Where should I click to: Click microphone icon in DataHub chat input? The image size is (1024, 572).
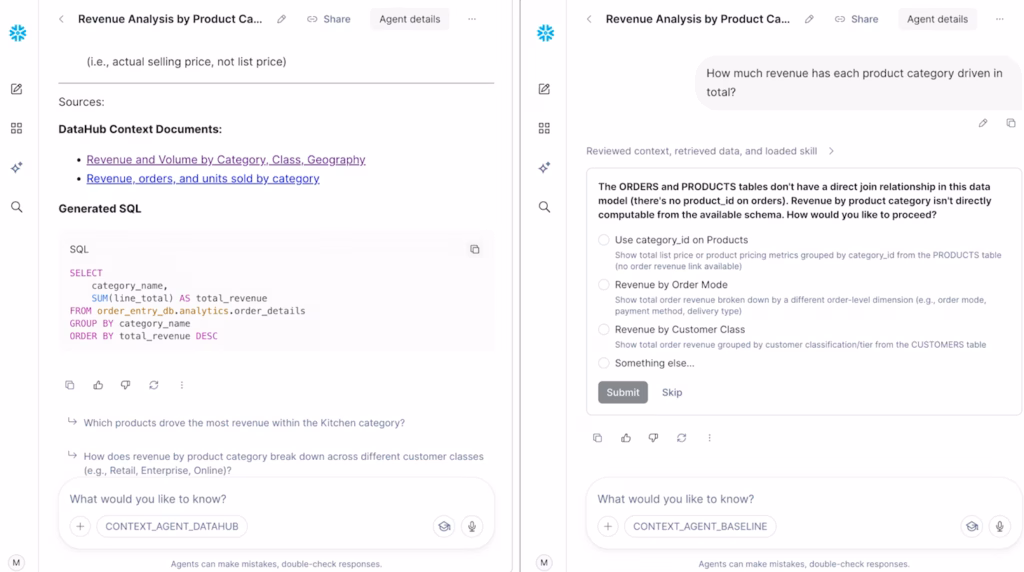(x=472, y=526)
